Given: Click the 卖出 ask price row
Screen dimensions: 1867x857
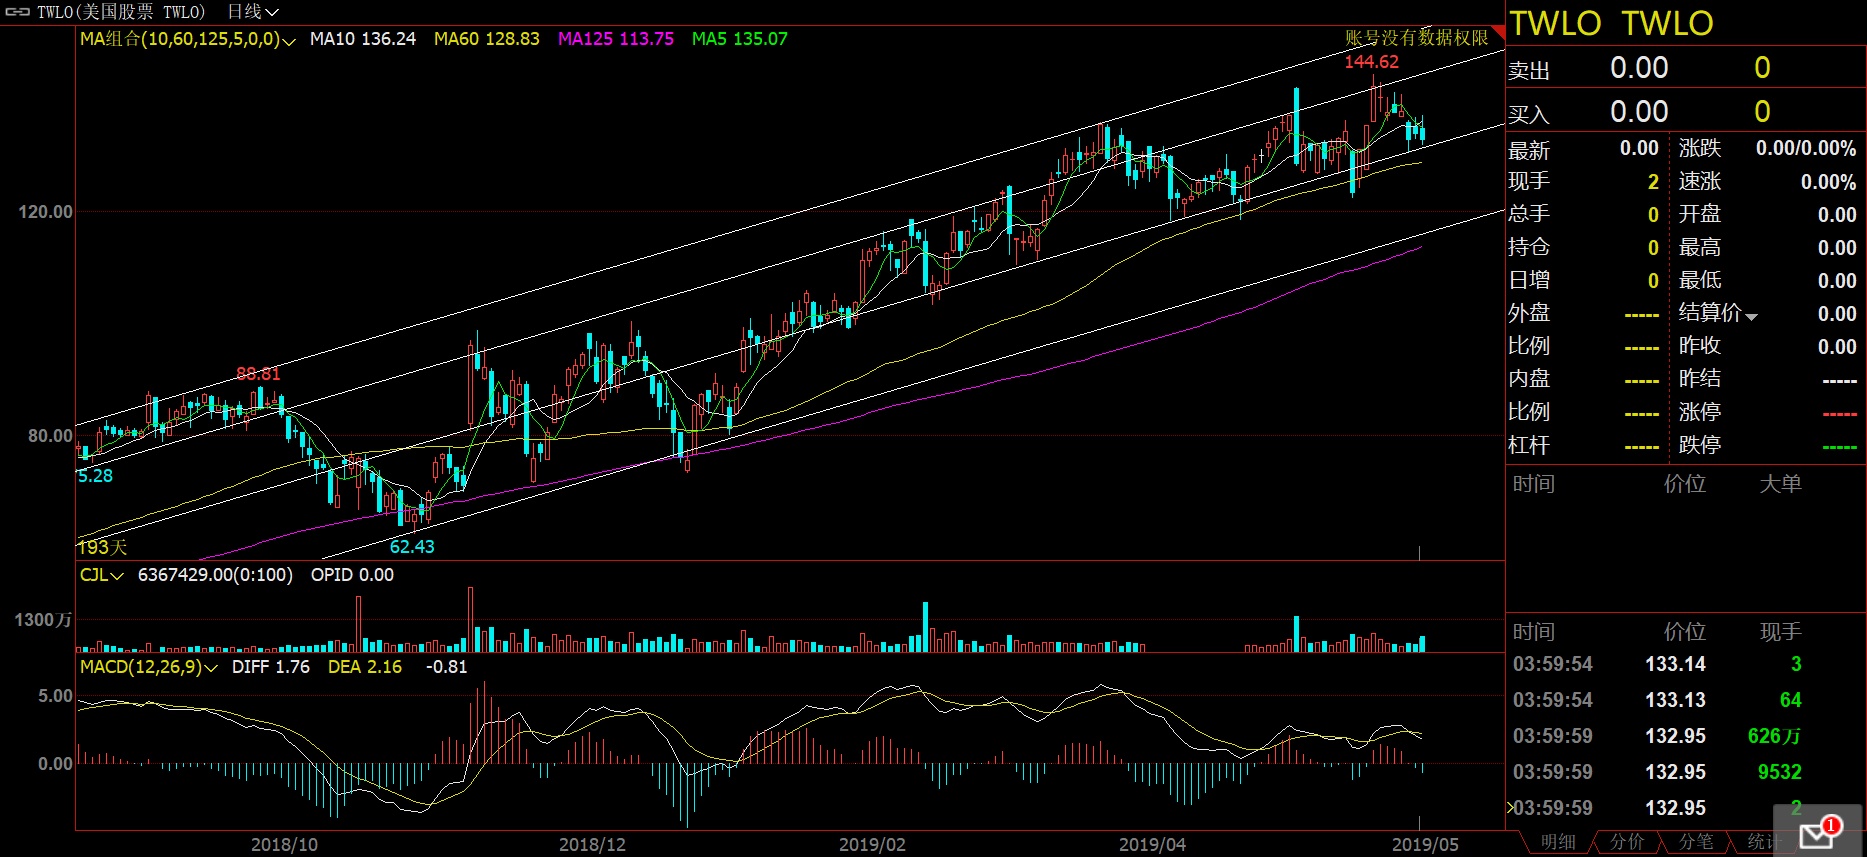Looking at the screenshot, I should 1686,68.
